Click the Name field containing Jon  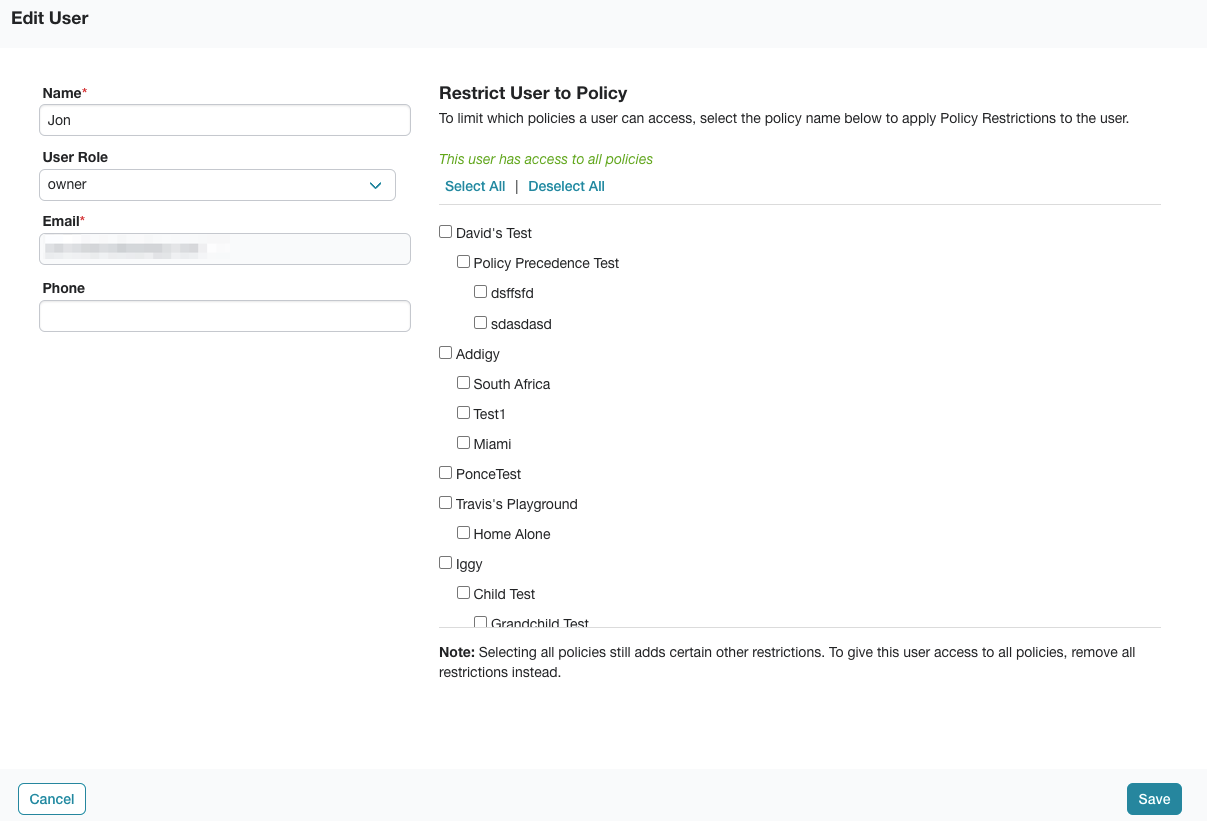[x=224, y=119]
